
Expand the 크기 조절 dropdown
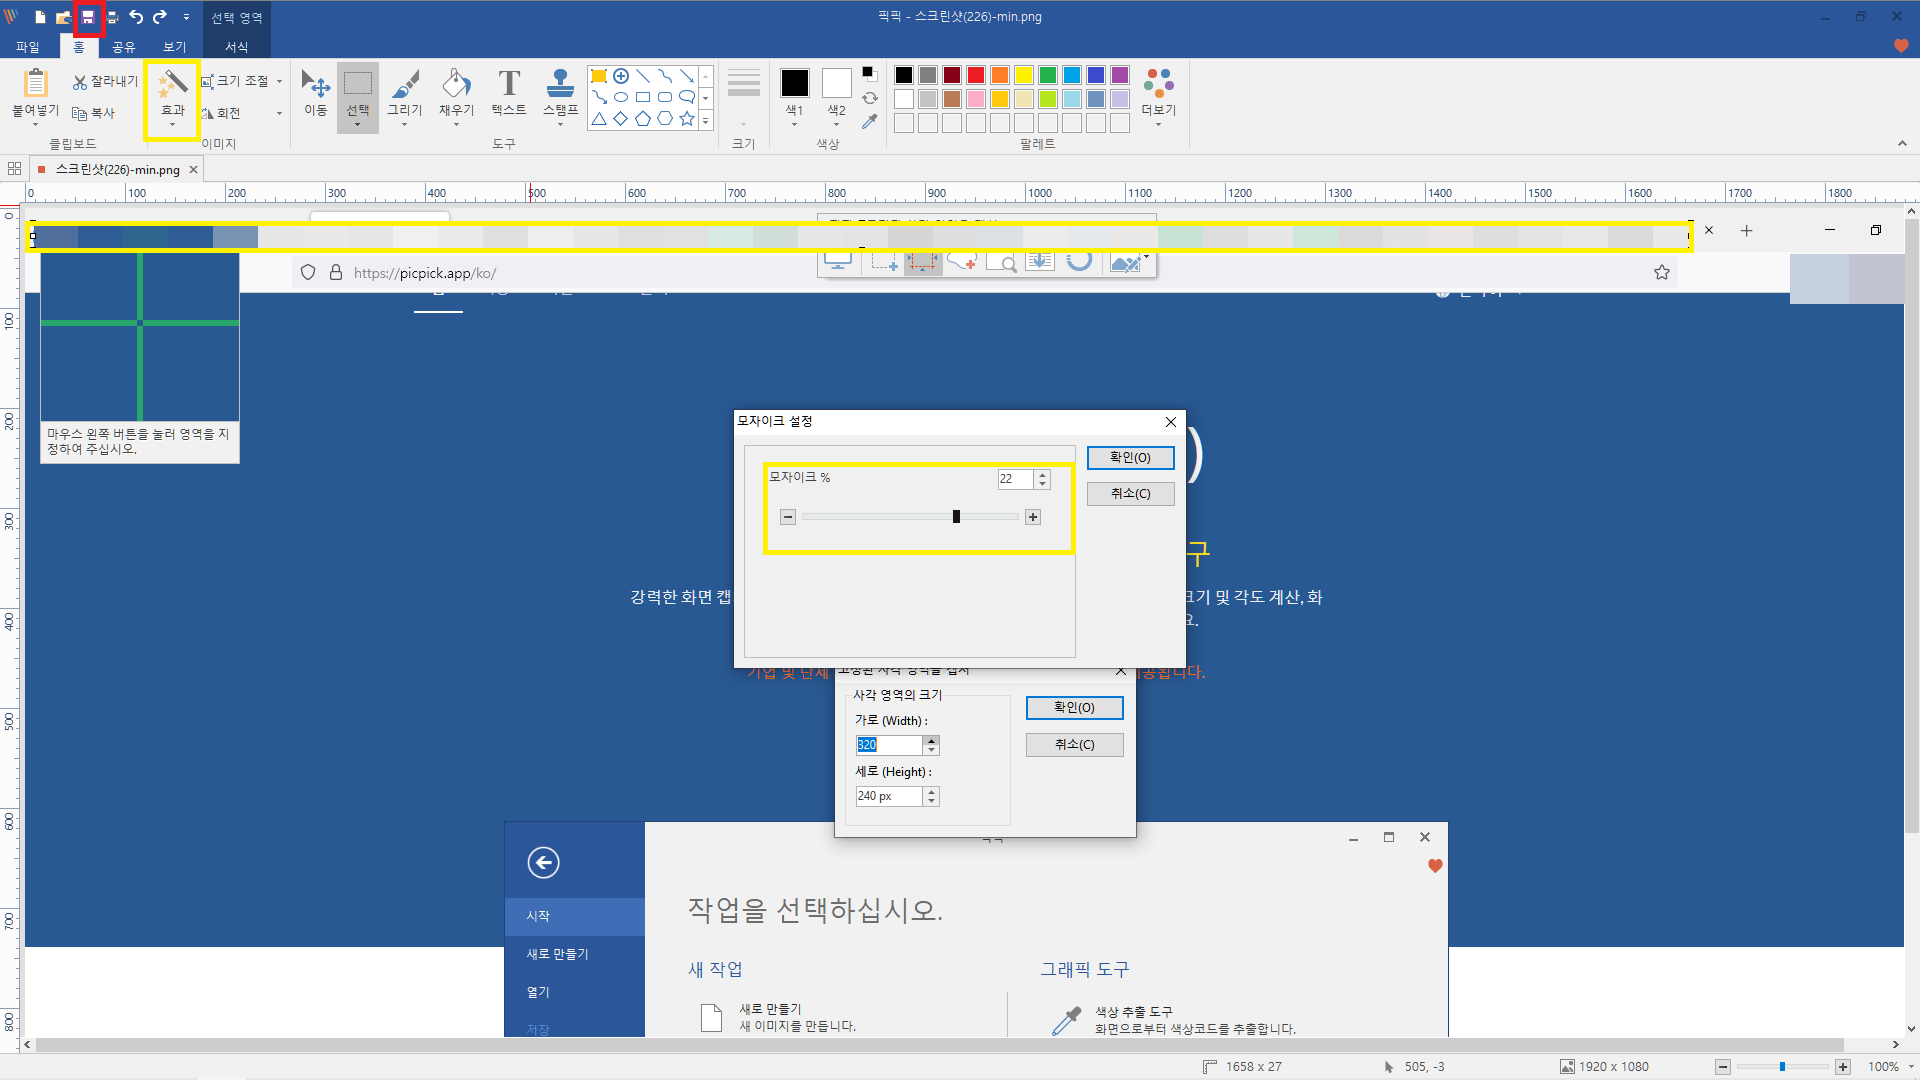(278, 81)
